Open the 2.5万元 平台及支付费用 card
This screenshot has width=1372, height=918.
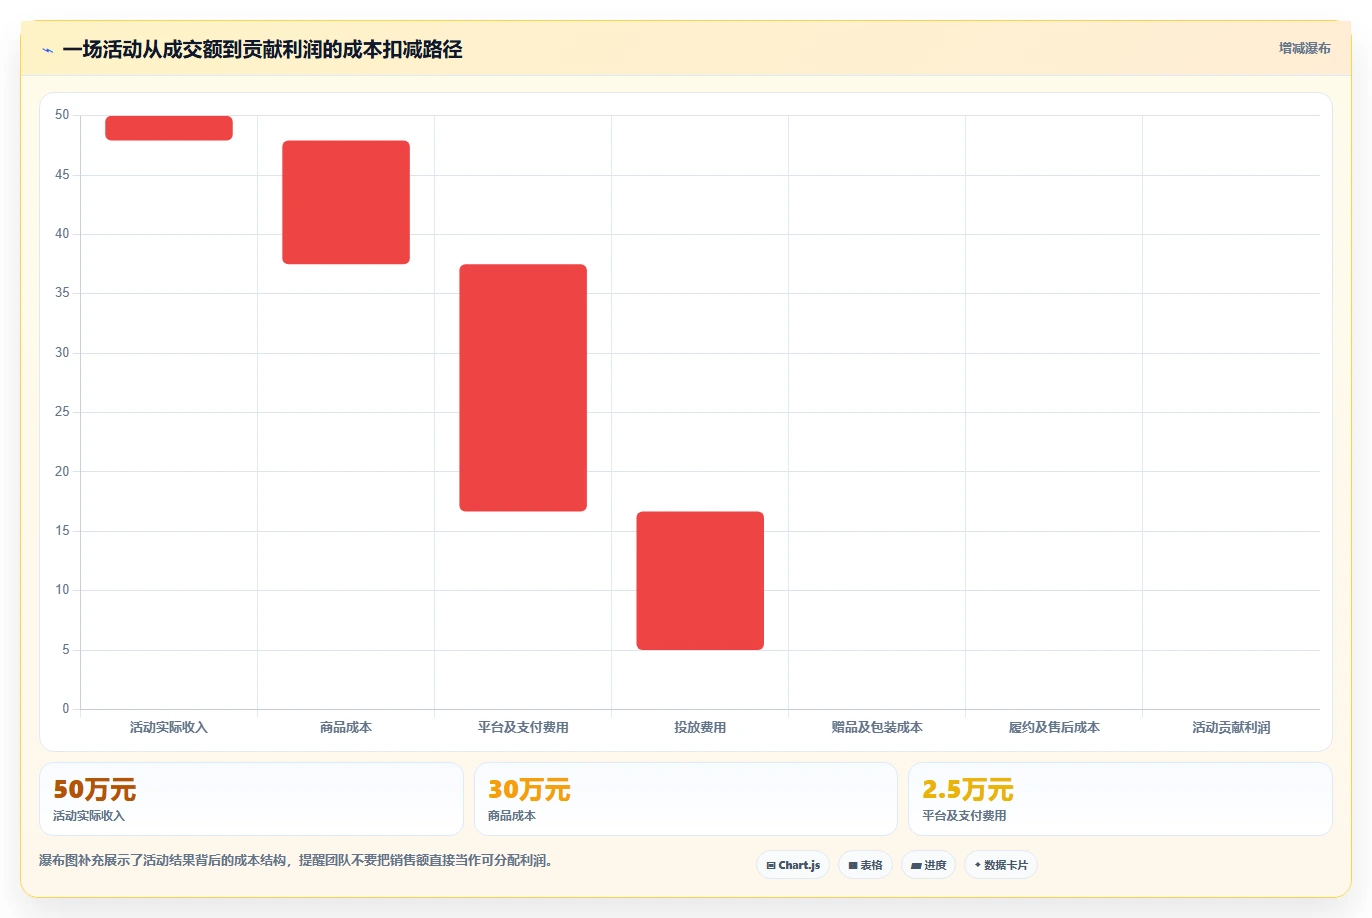click(x=1120, y=799)
